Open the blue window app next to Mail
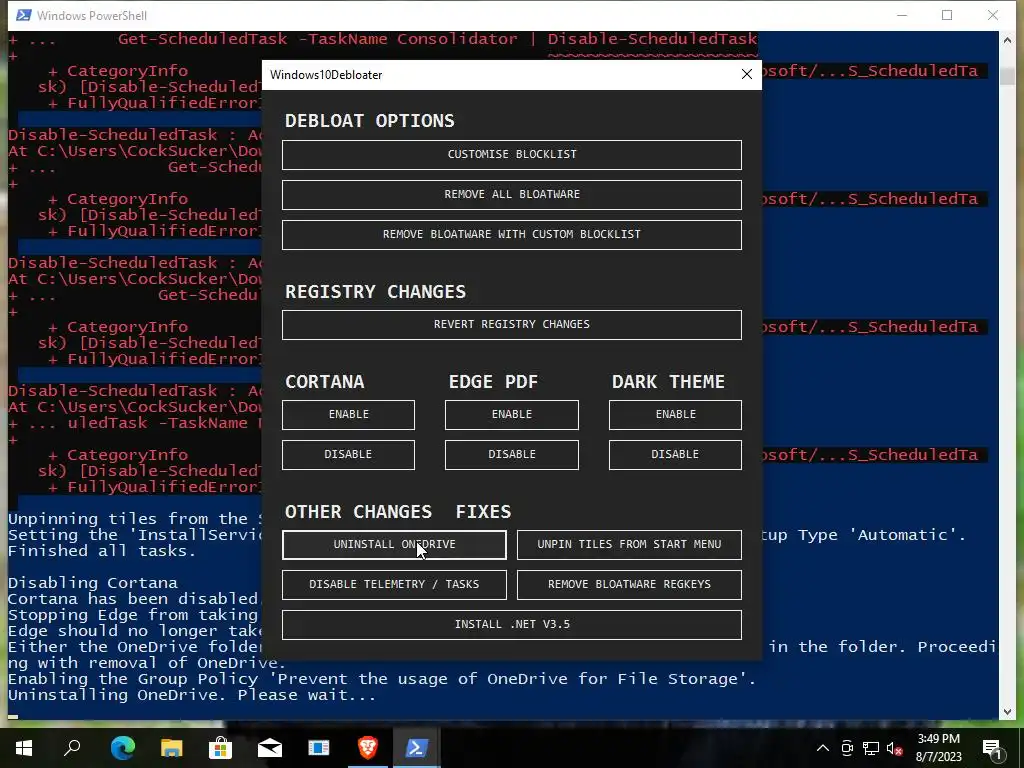Screen dimensions: 1024x768 pos(319,748)
